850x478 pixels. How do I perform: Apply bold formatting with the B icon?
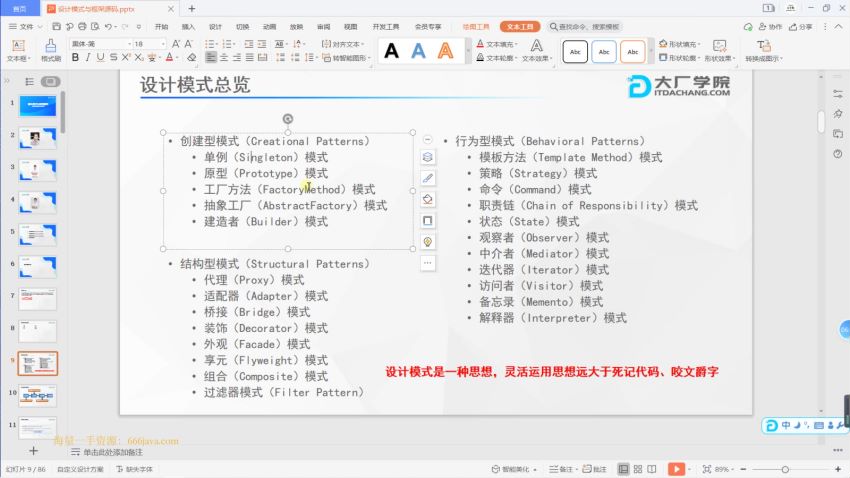[75, 58]
